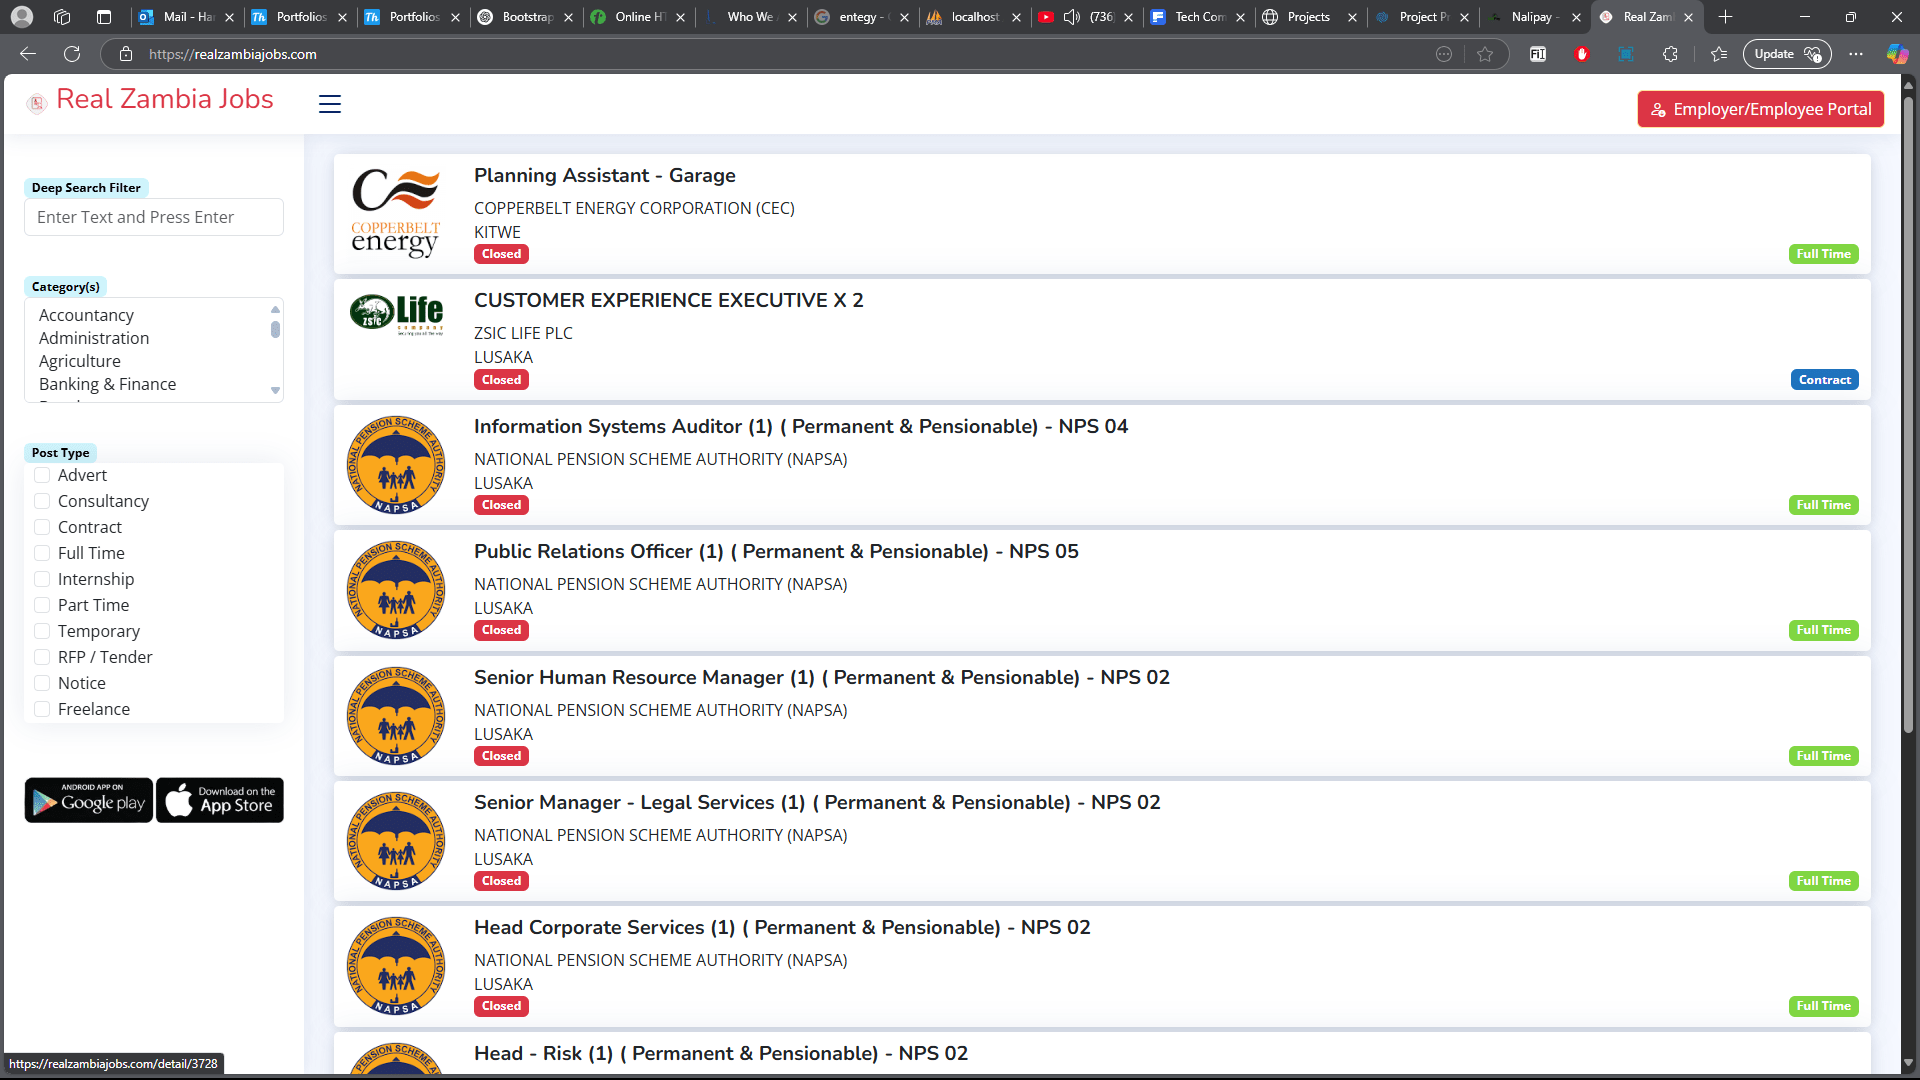1920x1080 pixels.
Task: Click the Real Zambia Jobs site title
Action: tap(165, 99)
